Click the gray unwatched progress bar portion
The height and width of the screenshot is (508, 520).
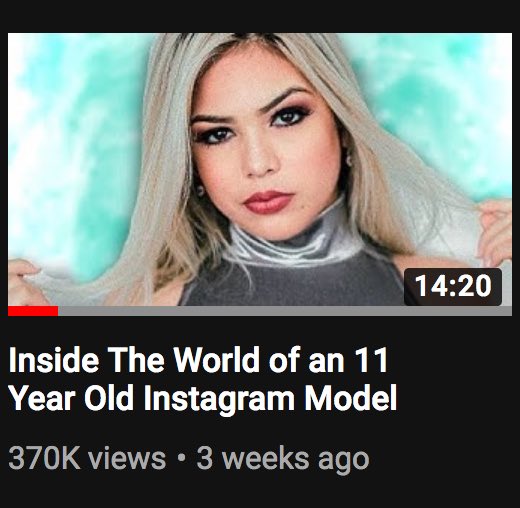coord(285,311)
